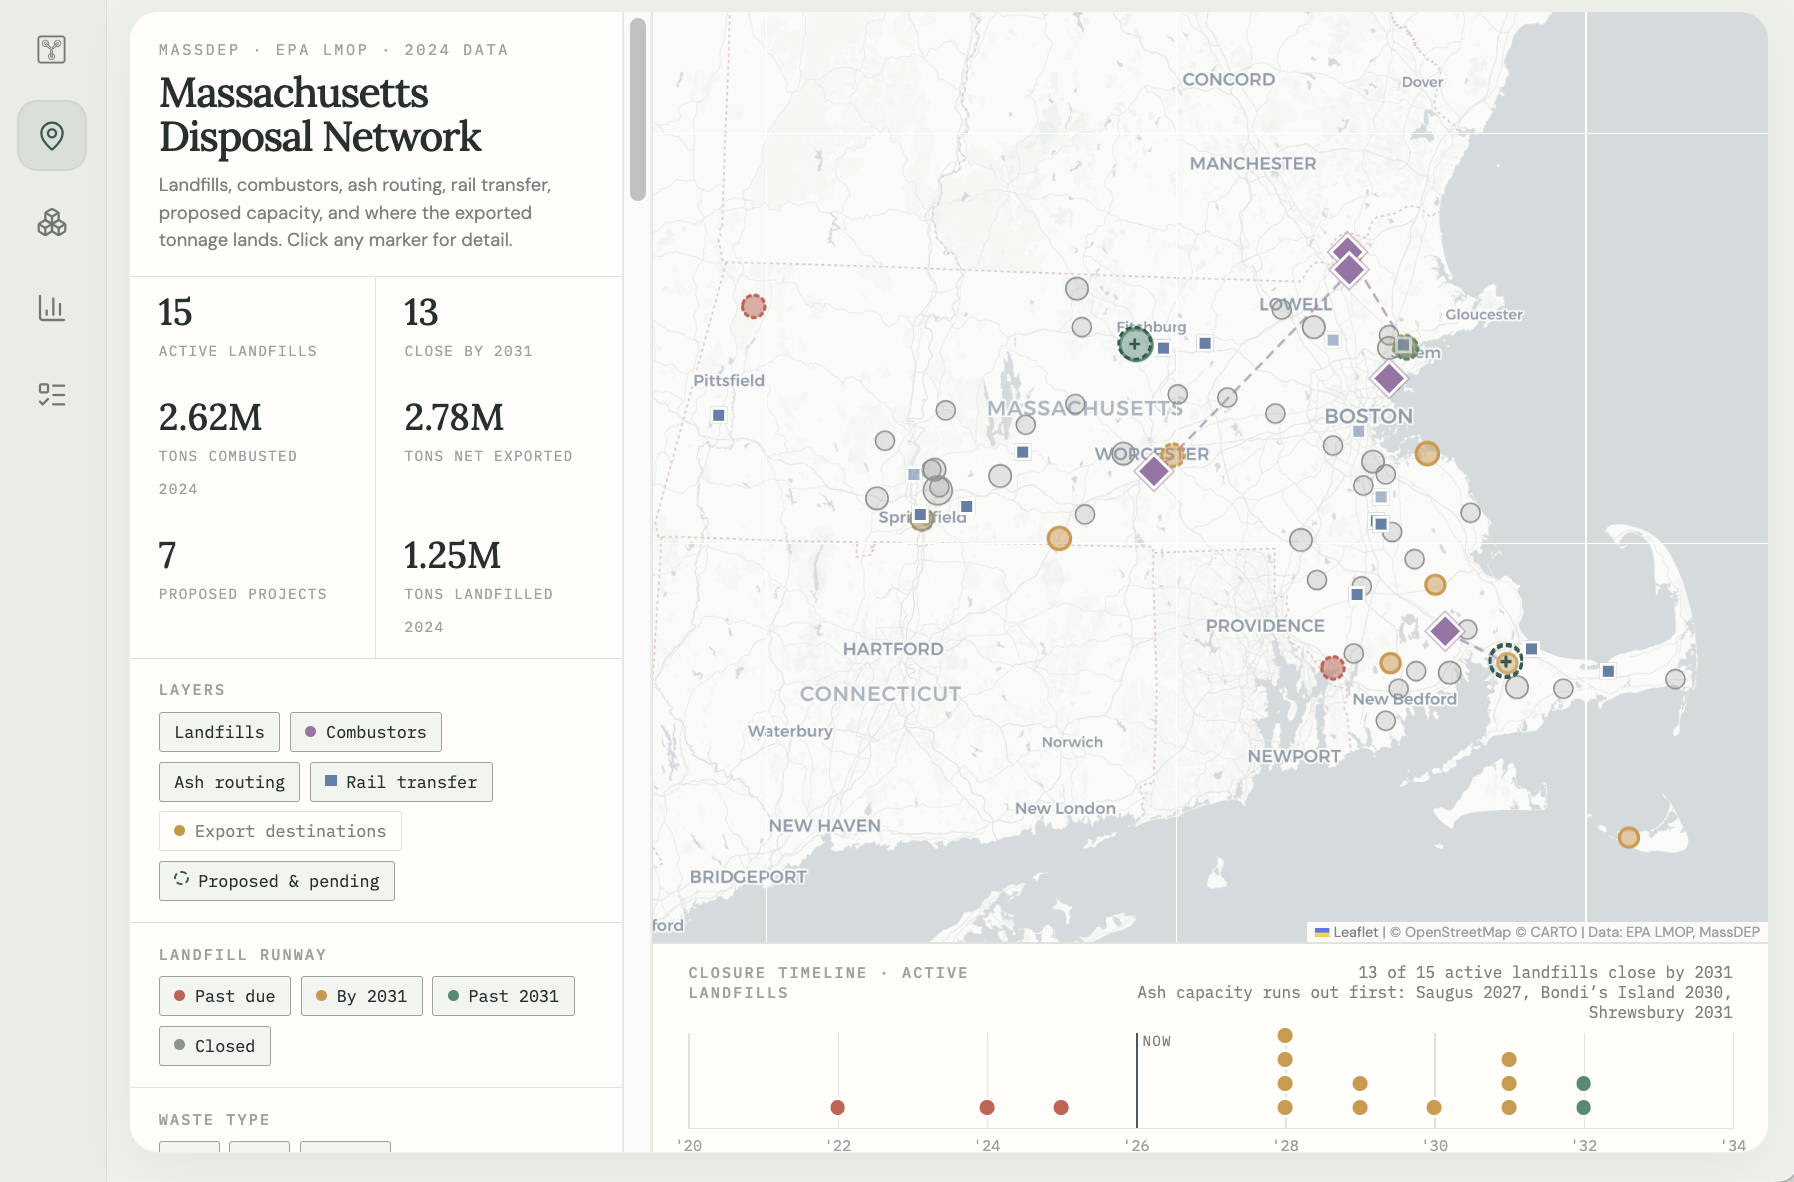Filter landfills by Past due

pyautogui.click(x=225, y=996)
